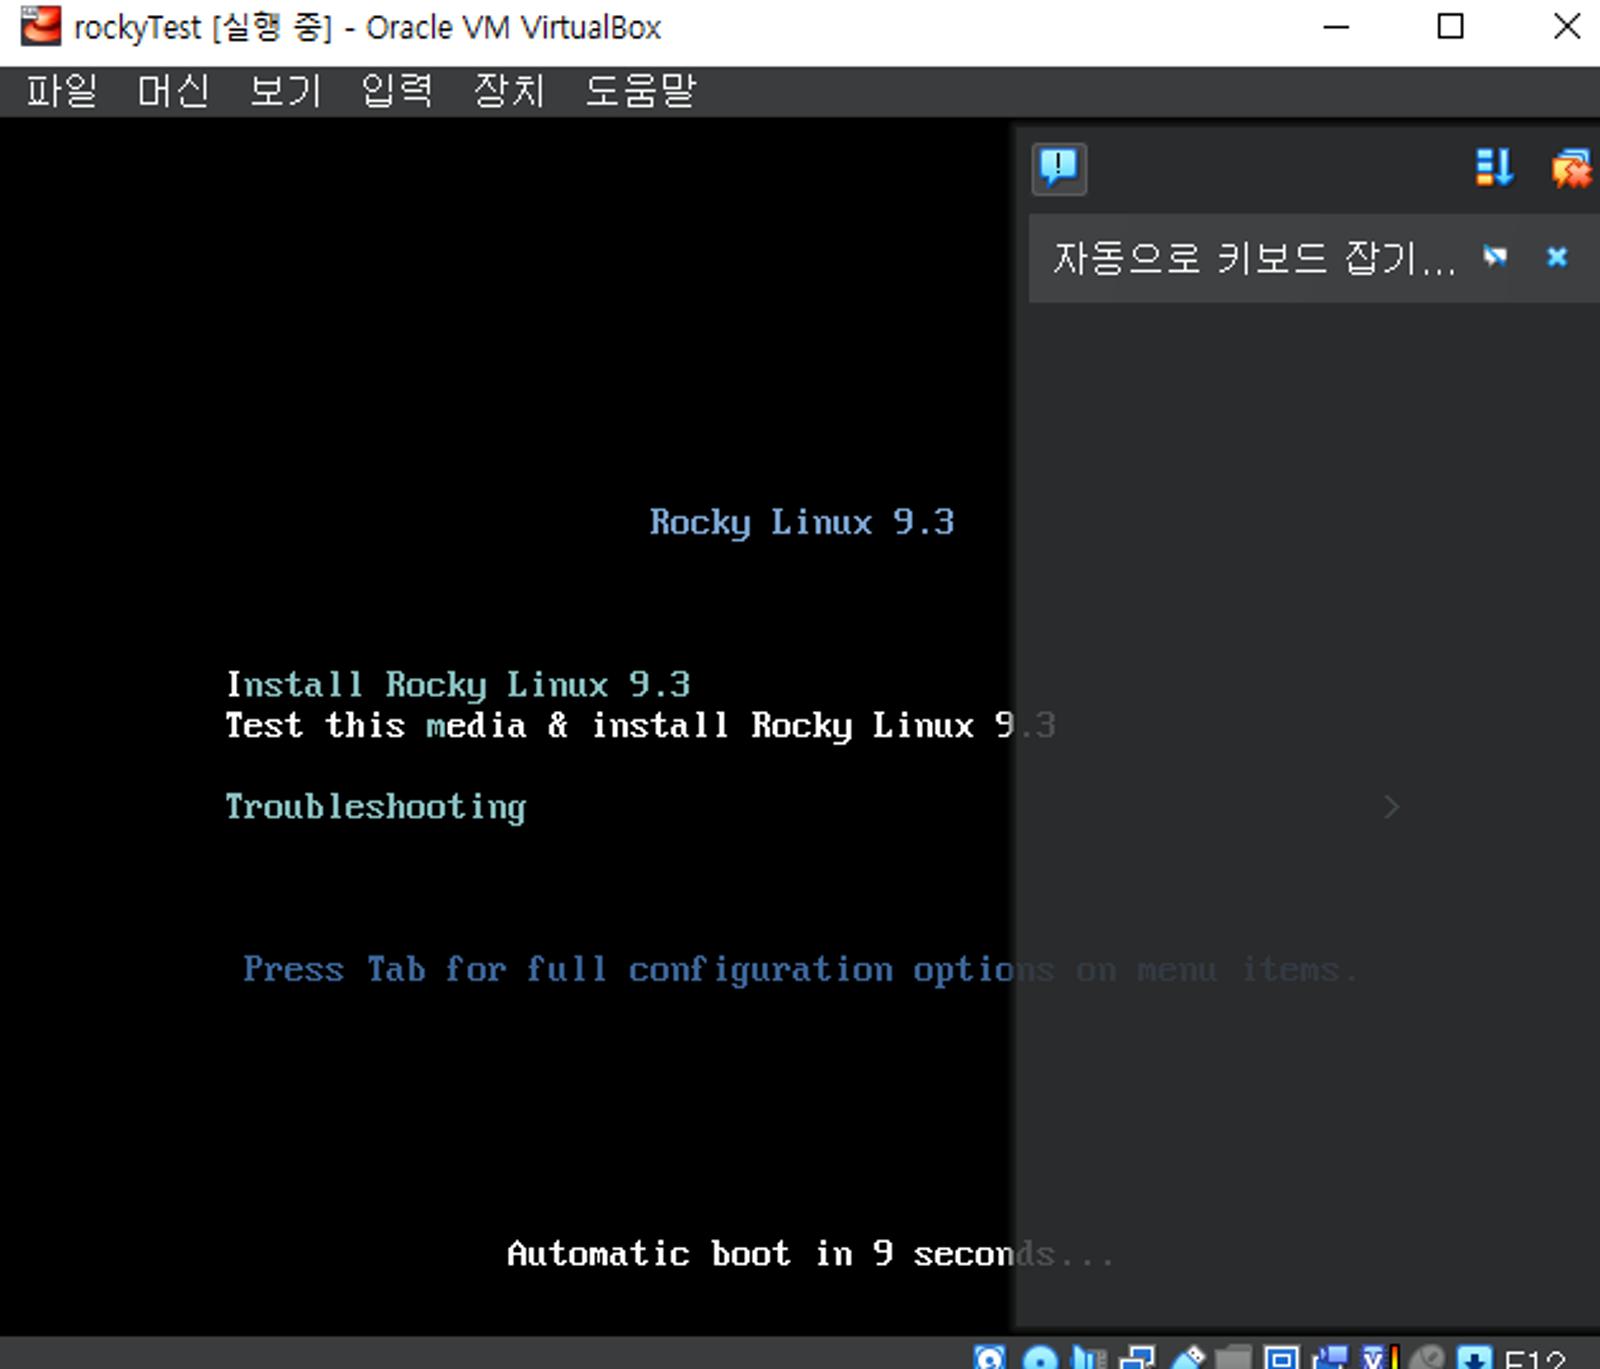Screen dimensions: 1600x1369
Task: Click the Troubleshooting submenu arrow
Action: pyautogui.click(x=1391, y=807)
